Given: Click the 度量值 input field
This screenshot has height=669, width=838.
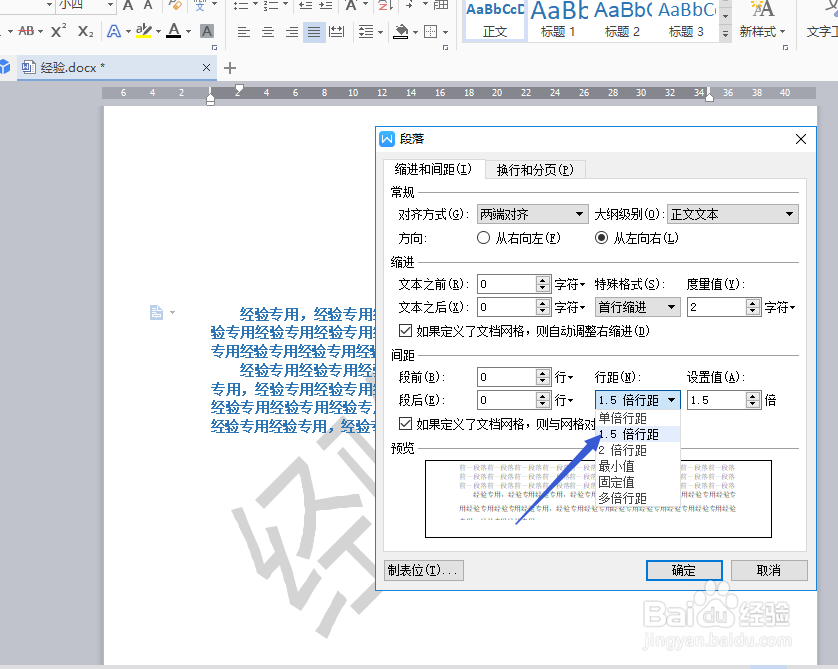Looking at the screenshot, I should 716,307.
